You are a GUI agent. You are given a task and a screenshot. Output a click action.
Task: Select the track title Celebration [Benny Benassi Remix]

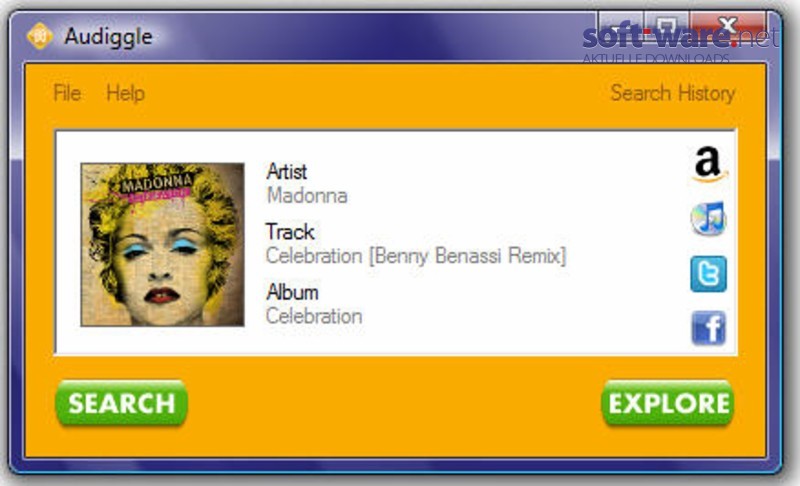pos(416,256)
